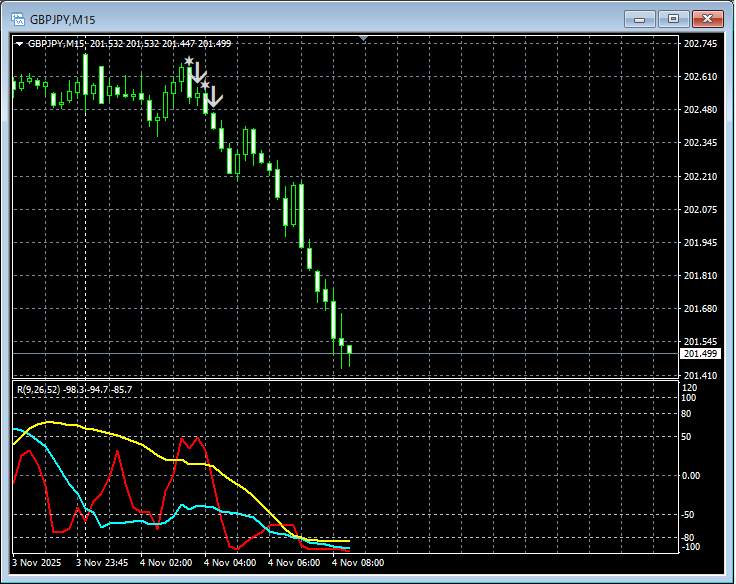Click the 4 Nov 08:00 time label
Screen dimensions: 736x584
pyautogui.click(x=357, y=563)
